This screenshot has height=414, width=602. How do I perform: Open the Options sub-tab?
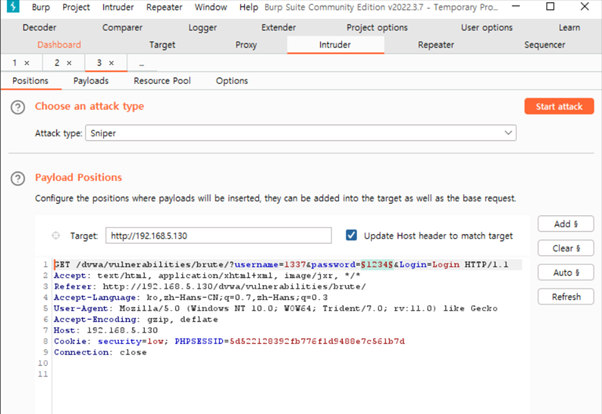[232, 81]
